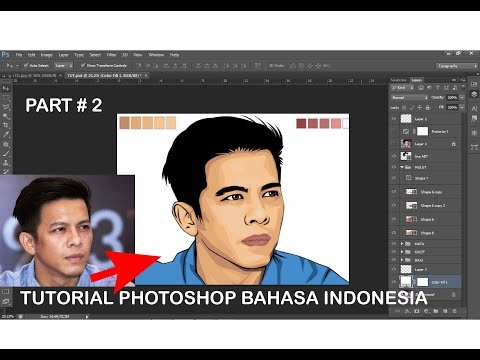Select the Lasso tool
The image size is (480, 360).
(x=6, y=107)
